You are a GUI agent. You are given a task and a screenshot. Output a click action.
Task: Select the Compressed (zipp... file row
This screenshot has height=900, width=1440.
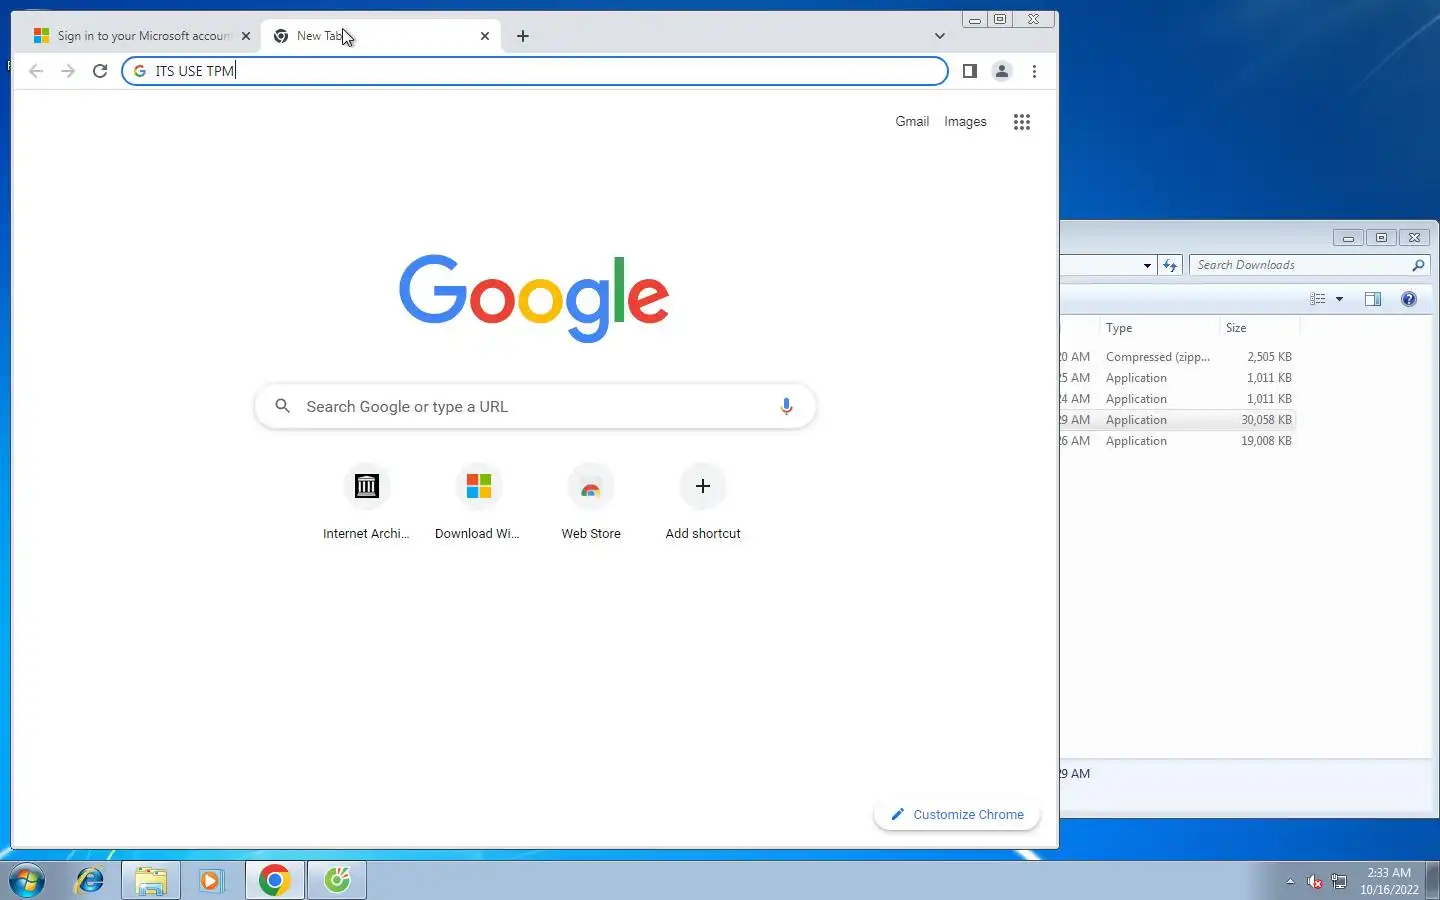point(1178,357)
